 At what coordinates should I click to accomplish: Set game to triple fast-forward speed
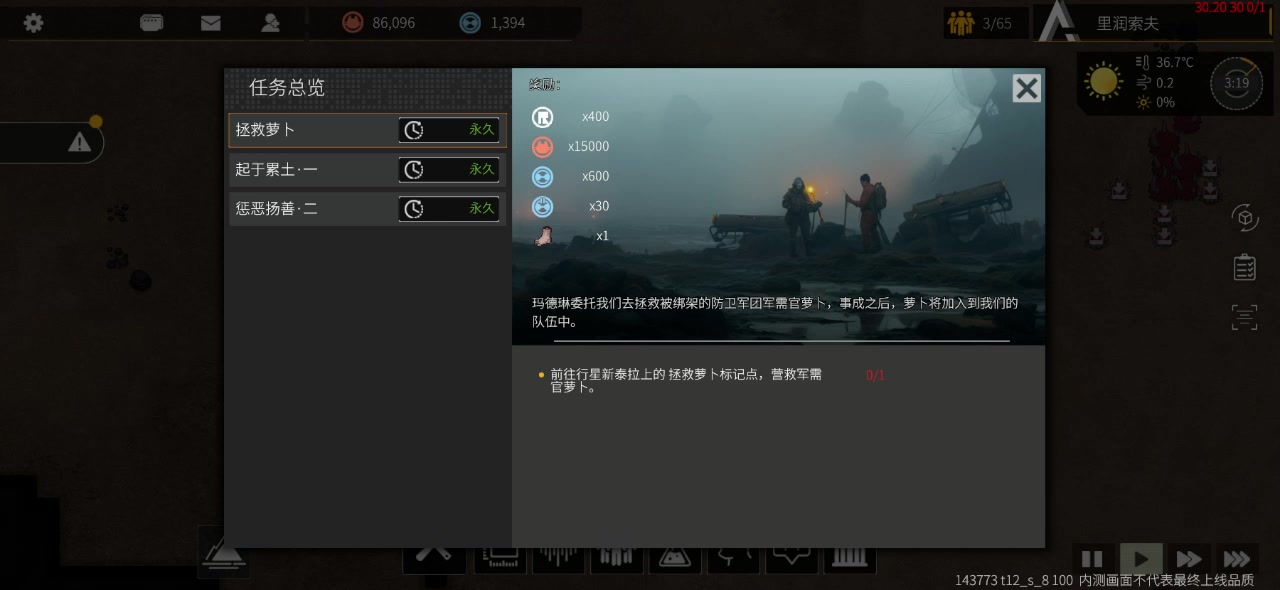pos(1237,559)
